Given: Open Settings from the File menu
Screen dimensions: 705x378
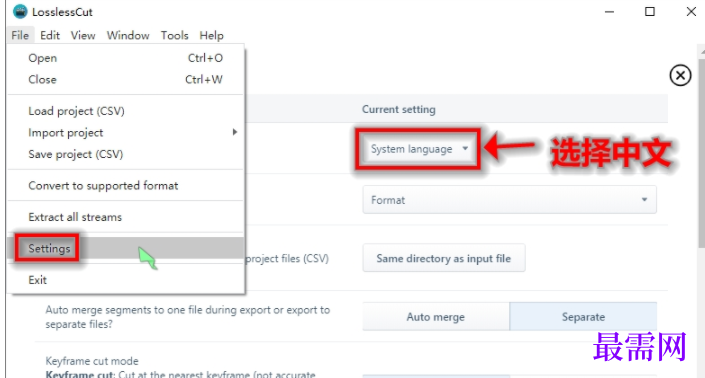Looking at the screenshot, I should pyautogui.click(x=126, y=248).
